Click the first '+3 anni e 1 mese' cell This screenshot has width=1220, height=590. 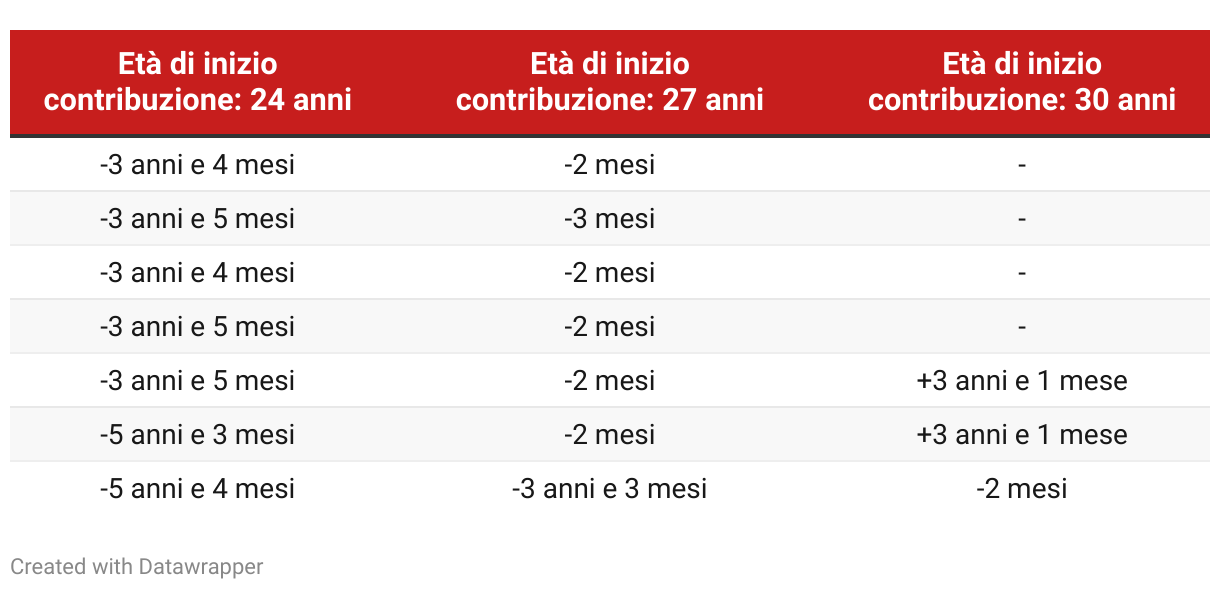(x=1021, y=380)
